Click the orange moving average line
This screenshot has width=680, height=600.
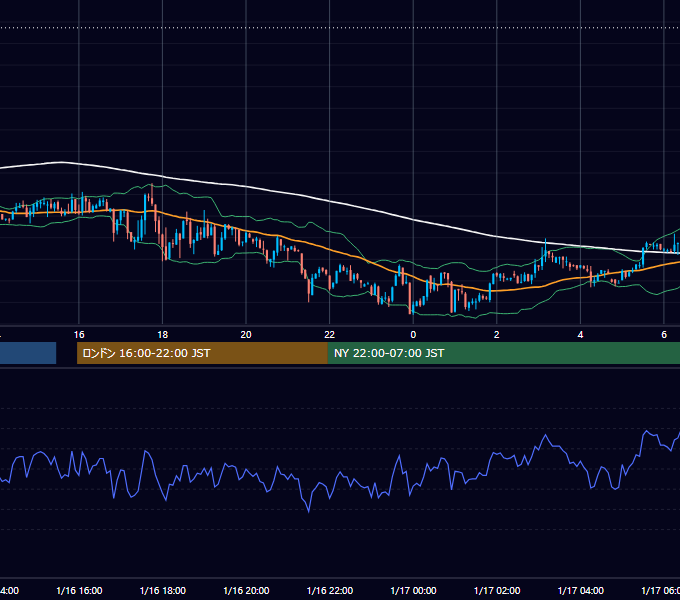tap(330, 249)
